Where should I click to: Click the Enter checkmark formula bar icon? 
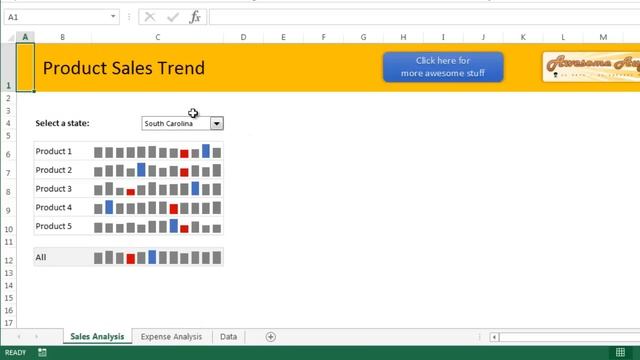pyautogui.click(x=173, y=17)
